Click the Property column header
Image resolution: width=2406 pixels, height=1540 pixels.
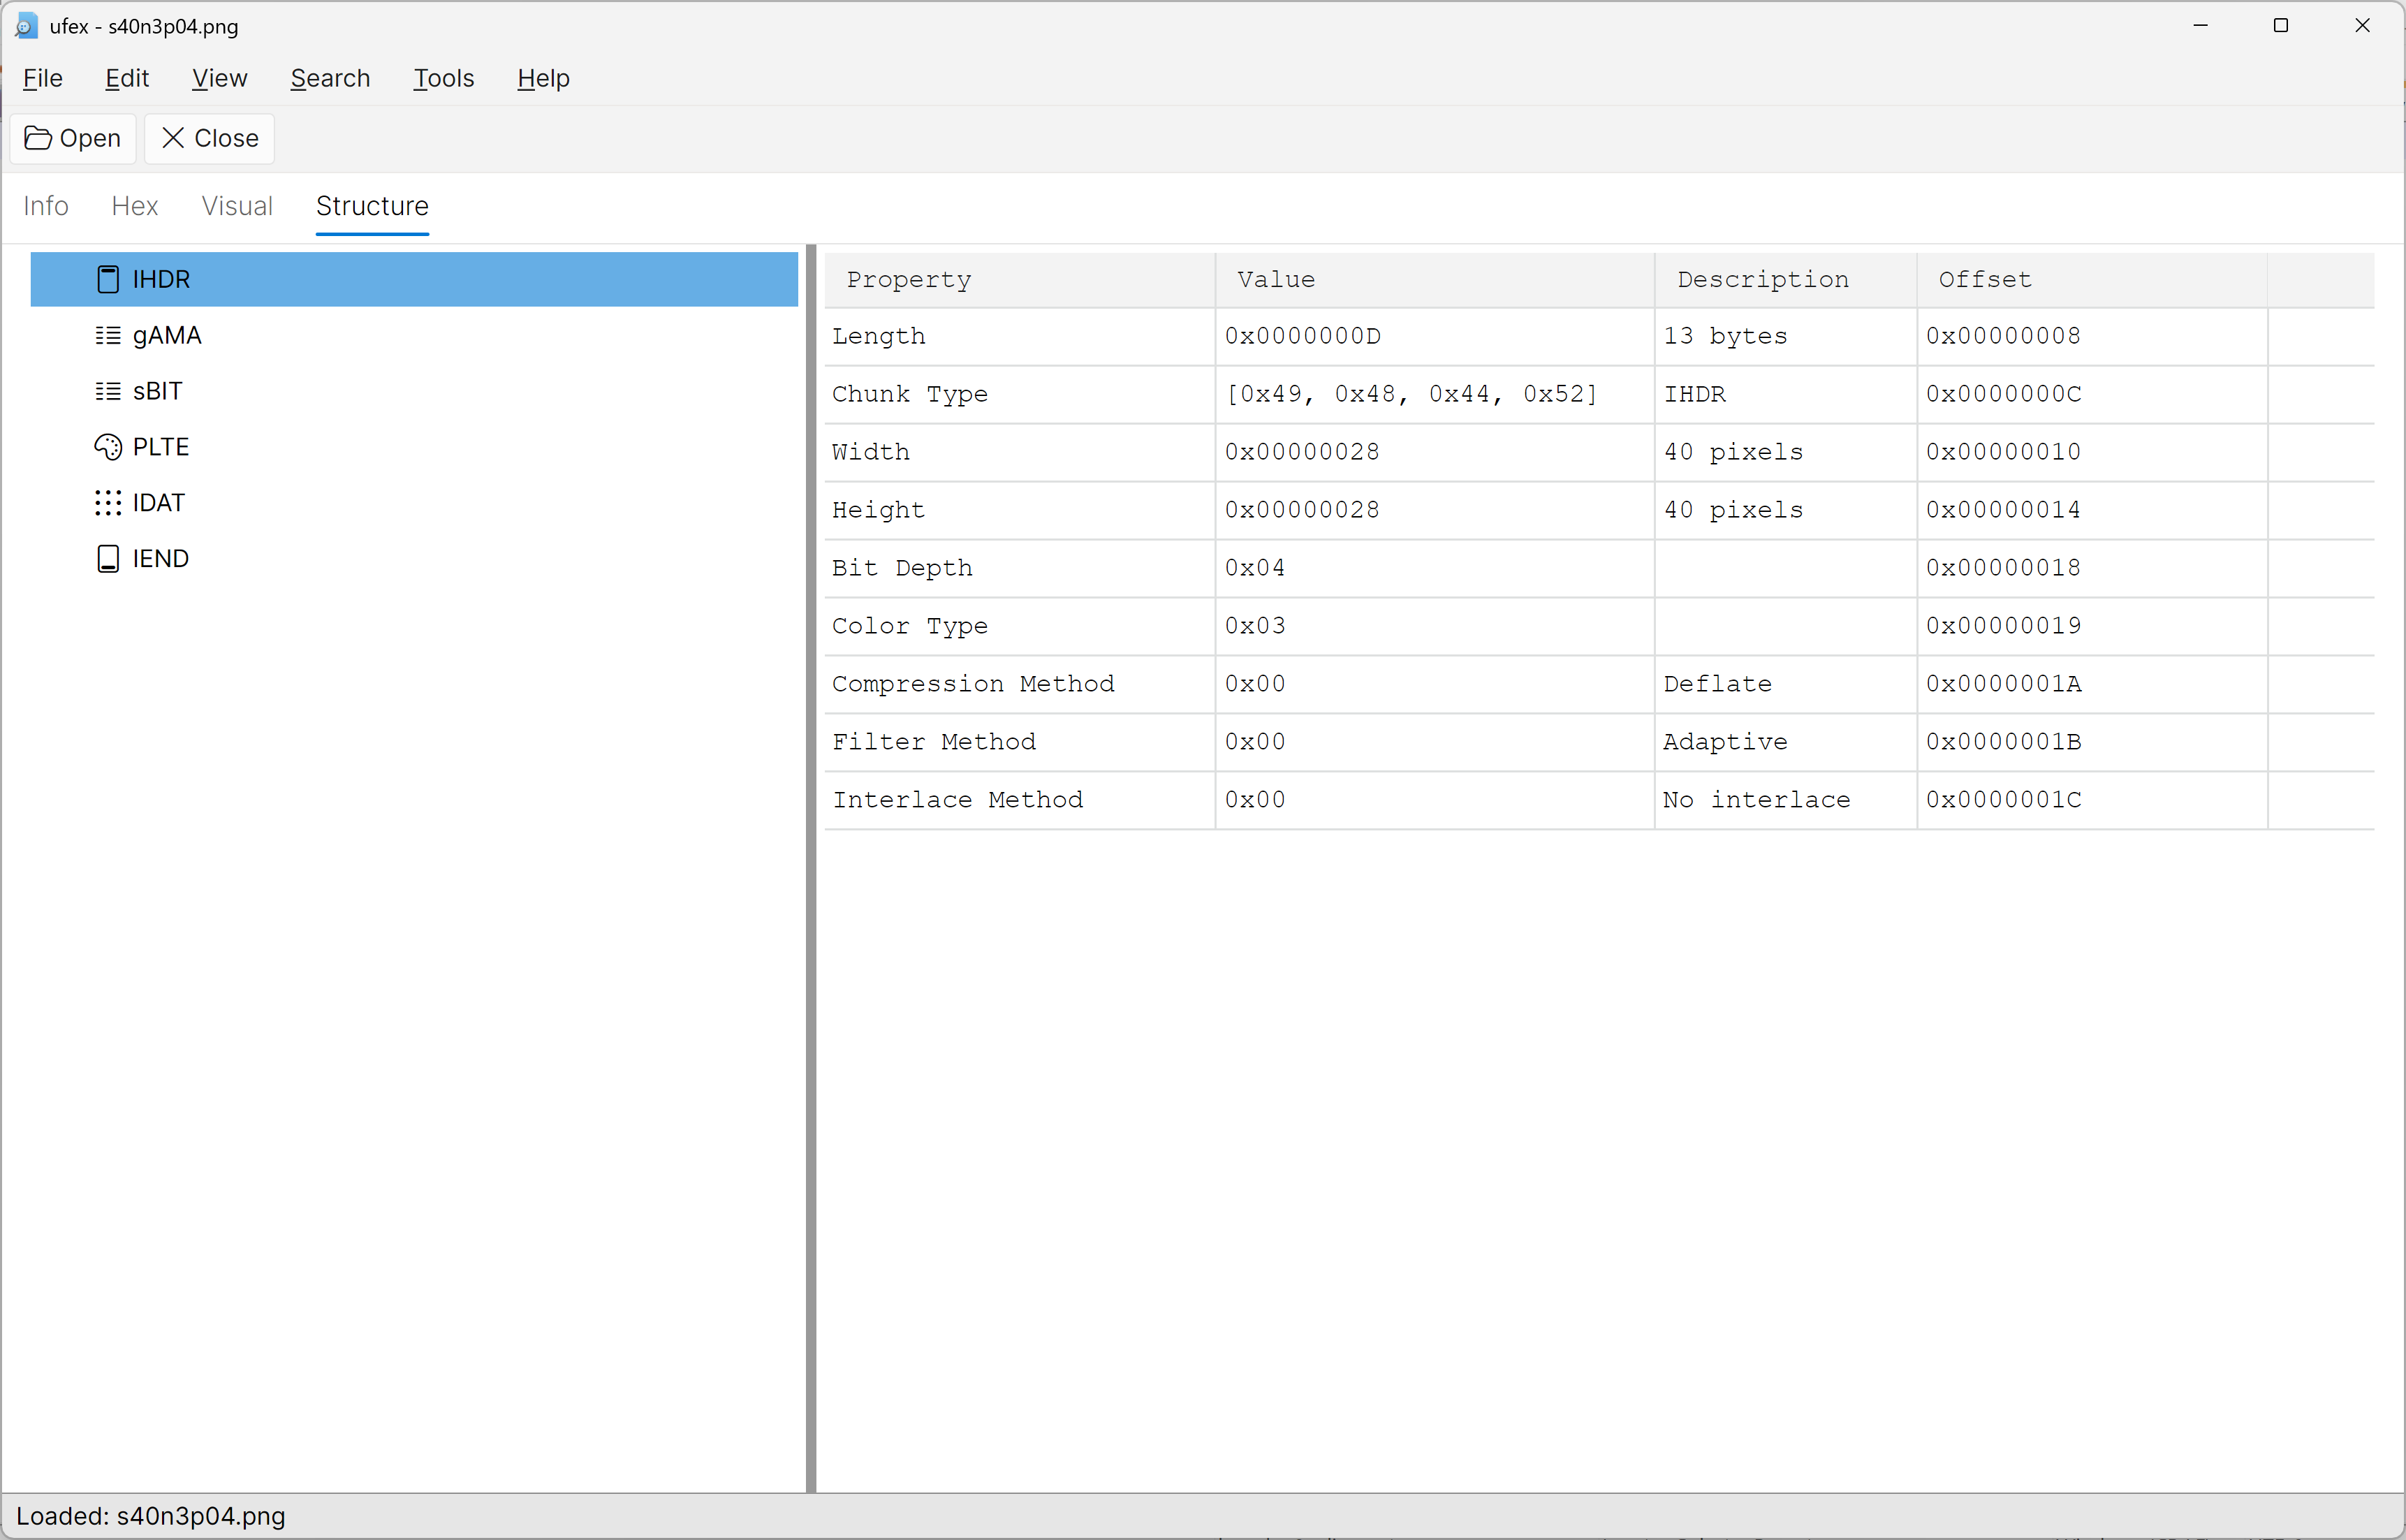click(908, 280)
